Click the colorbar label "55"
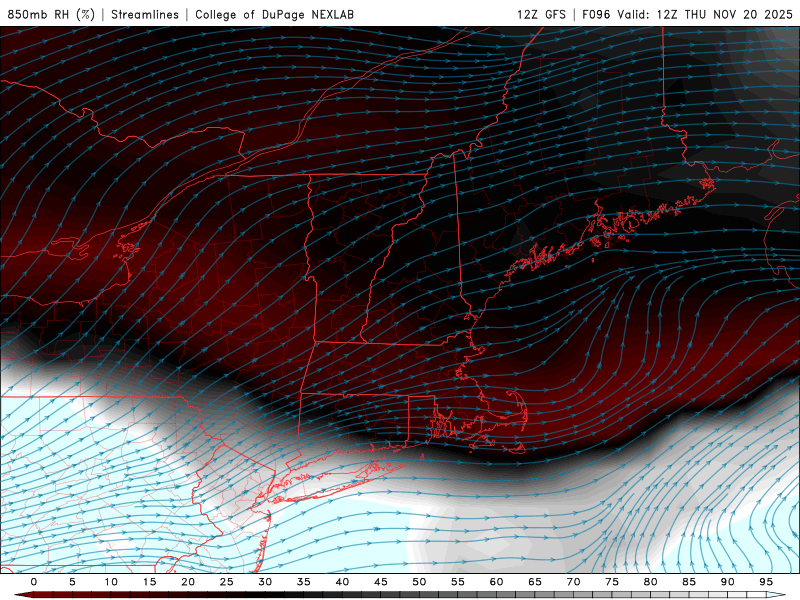Viewport: 800px width, 600px height. pyautogui.click(x=458, y=582)
